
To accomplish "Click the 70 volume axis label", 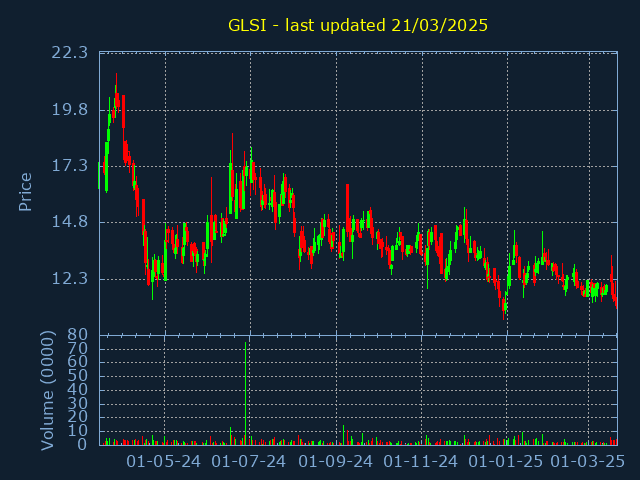I will click(77, 349).
